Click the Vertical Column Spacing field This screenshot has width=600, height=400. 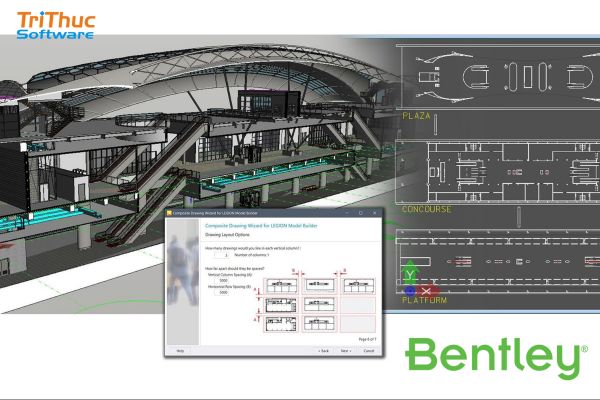[x=222, y=281]
